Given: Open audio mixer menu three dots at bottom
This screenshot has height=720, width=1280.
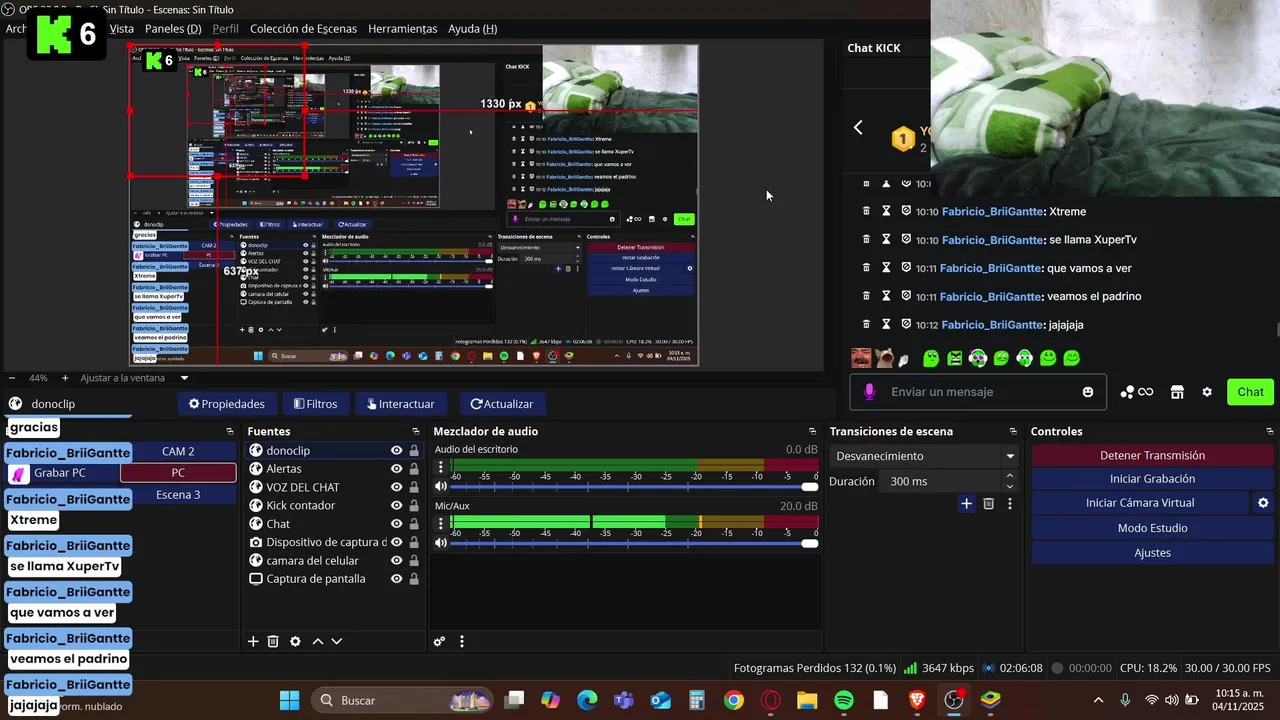Looking at the screenshot, I should (461, 642).
